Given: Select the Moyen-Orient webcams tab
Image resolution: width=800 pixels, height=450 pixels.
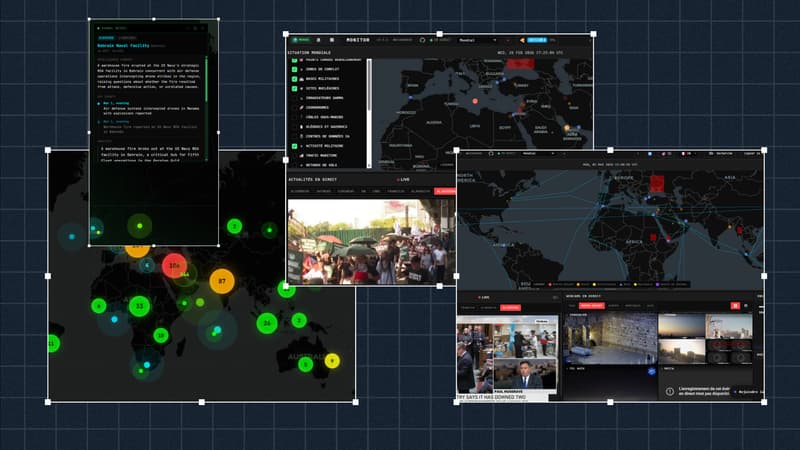Looking at the screenshot, I should pyautogui.click(x=592, y=306).
